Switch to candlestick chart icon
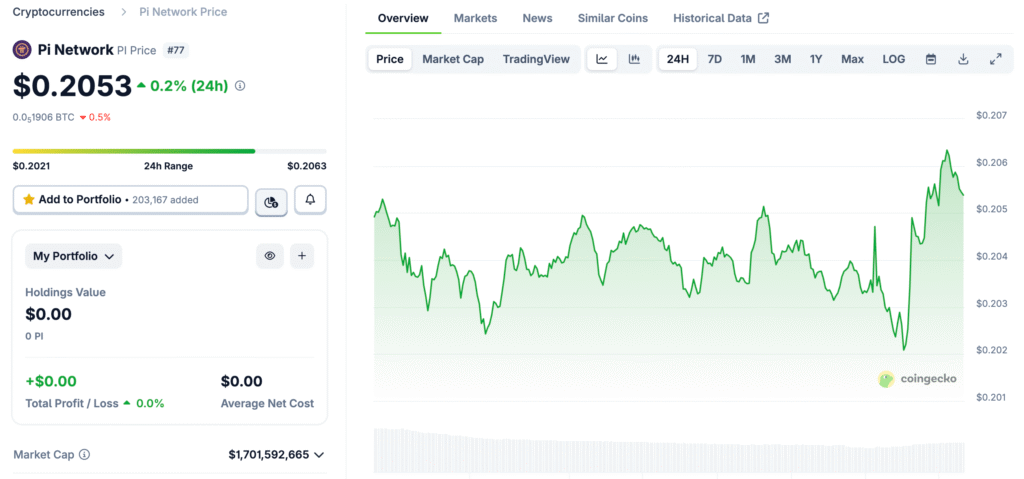The image size is (1024, 479). tap(634, 59)
